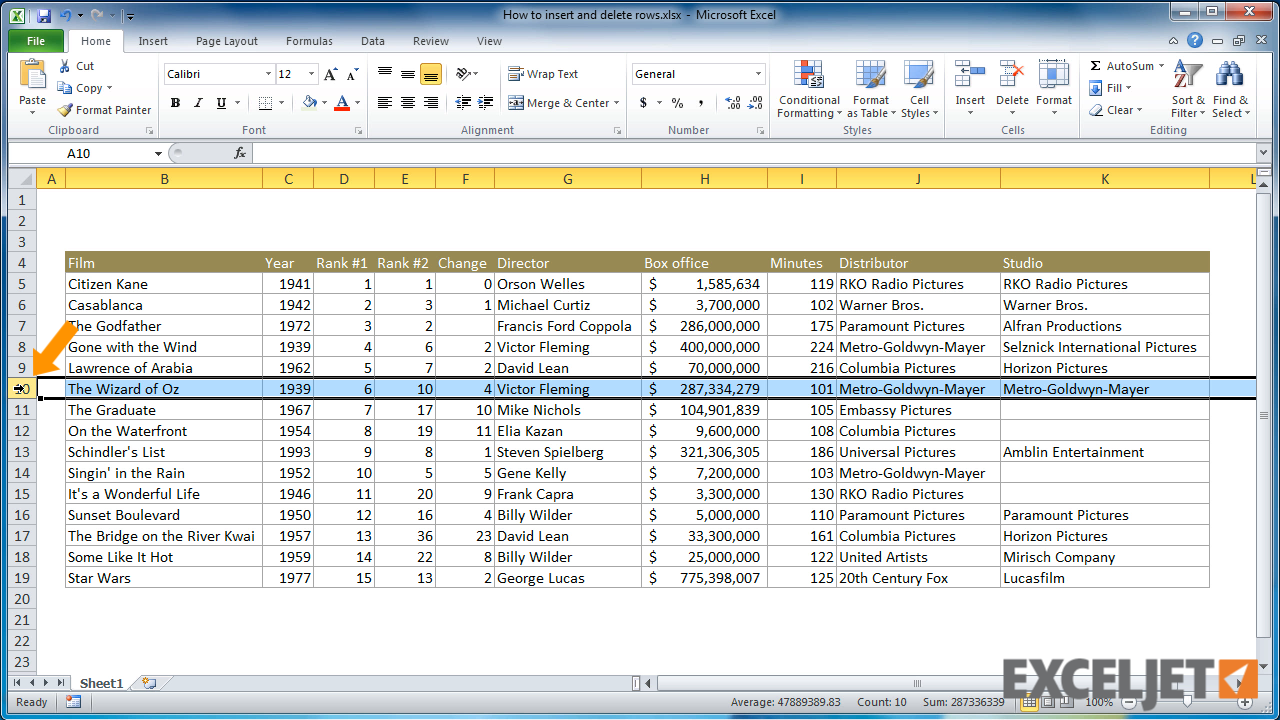Open the Orientation text angle tool

click(463, 74)
